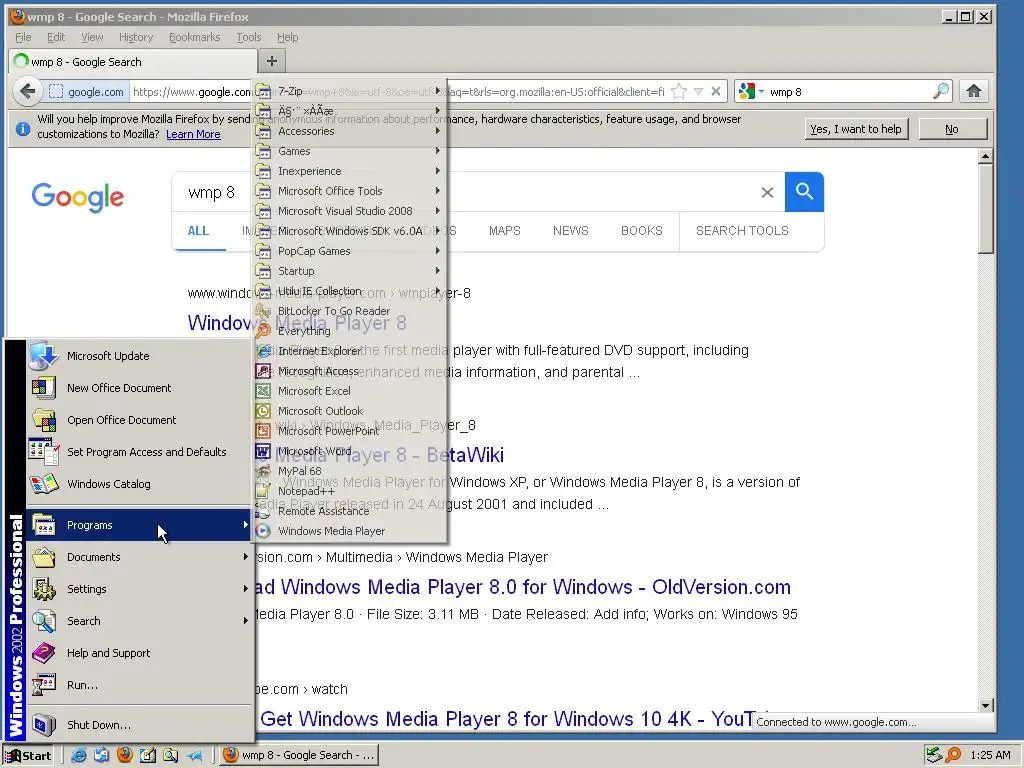Launch Microsoft Access

(x=349, y=371)
